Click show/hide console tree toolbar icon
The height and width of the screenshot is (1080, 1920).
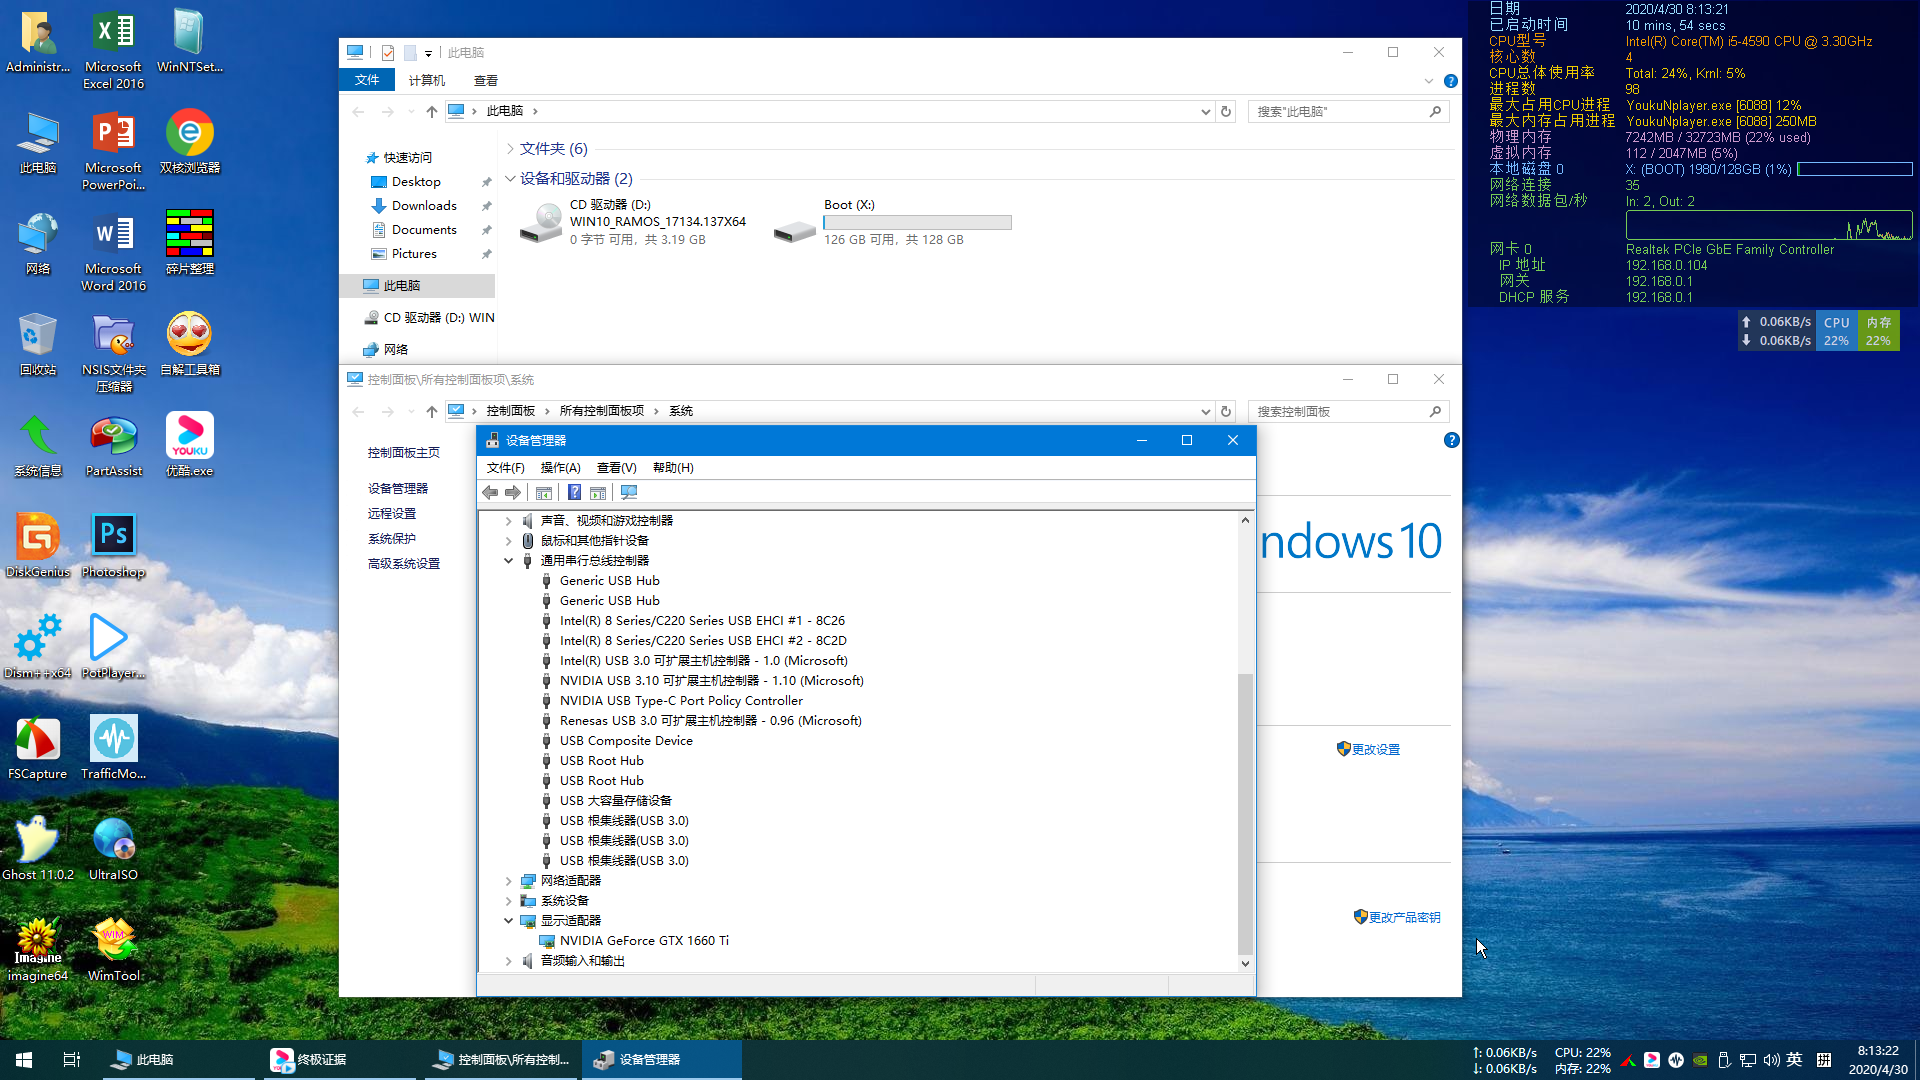click(544, 492)
